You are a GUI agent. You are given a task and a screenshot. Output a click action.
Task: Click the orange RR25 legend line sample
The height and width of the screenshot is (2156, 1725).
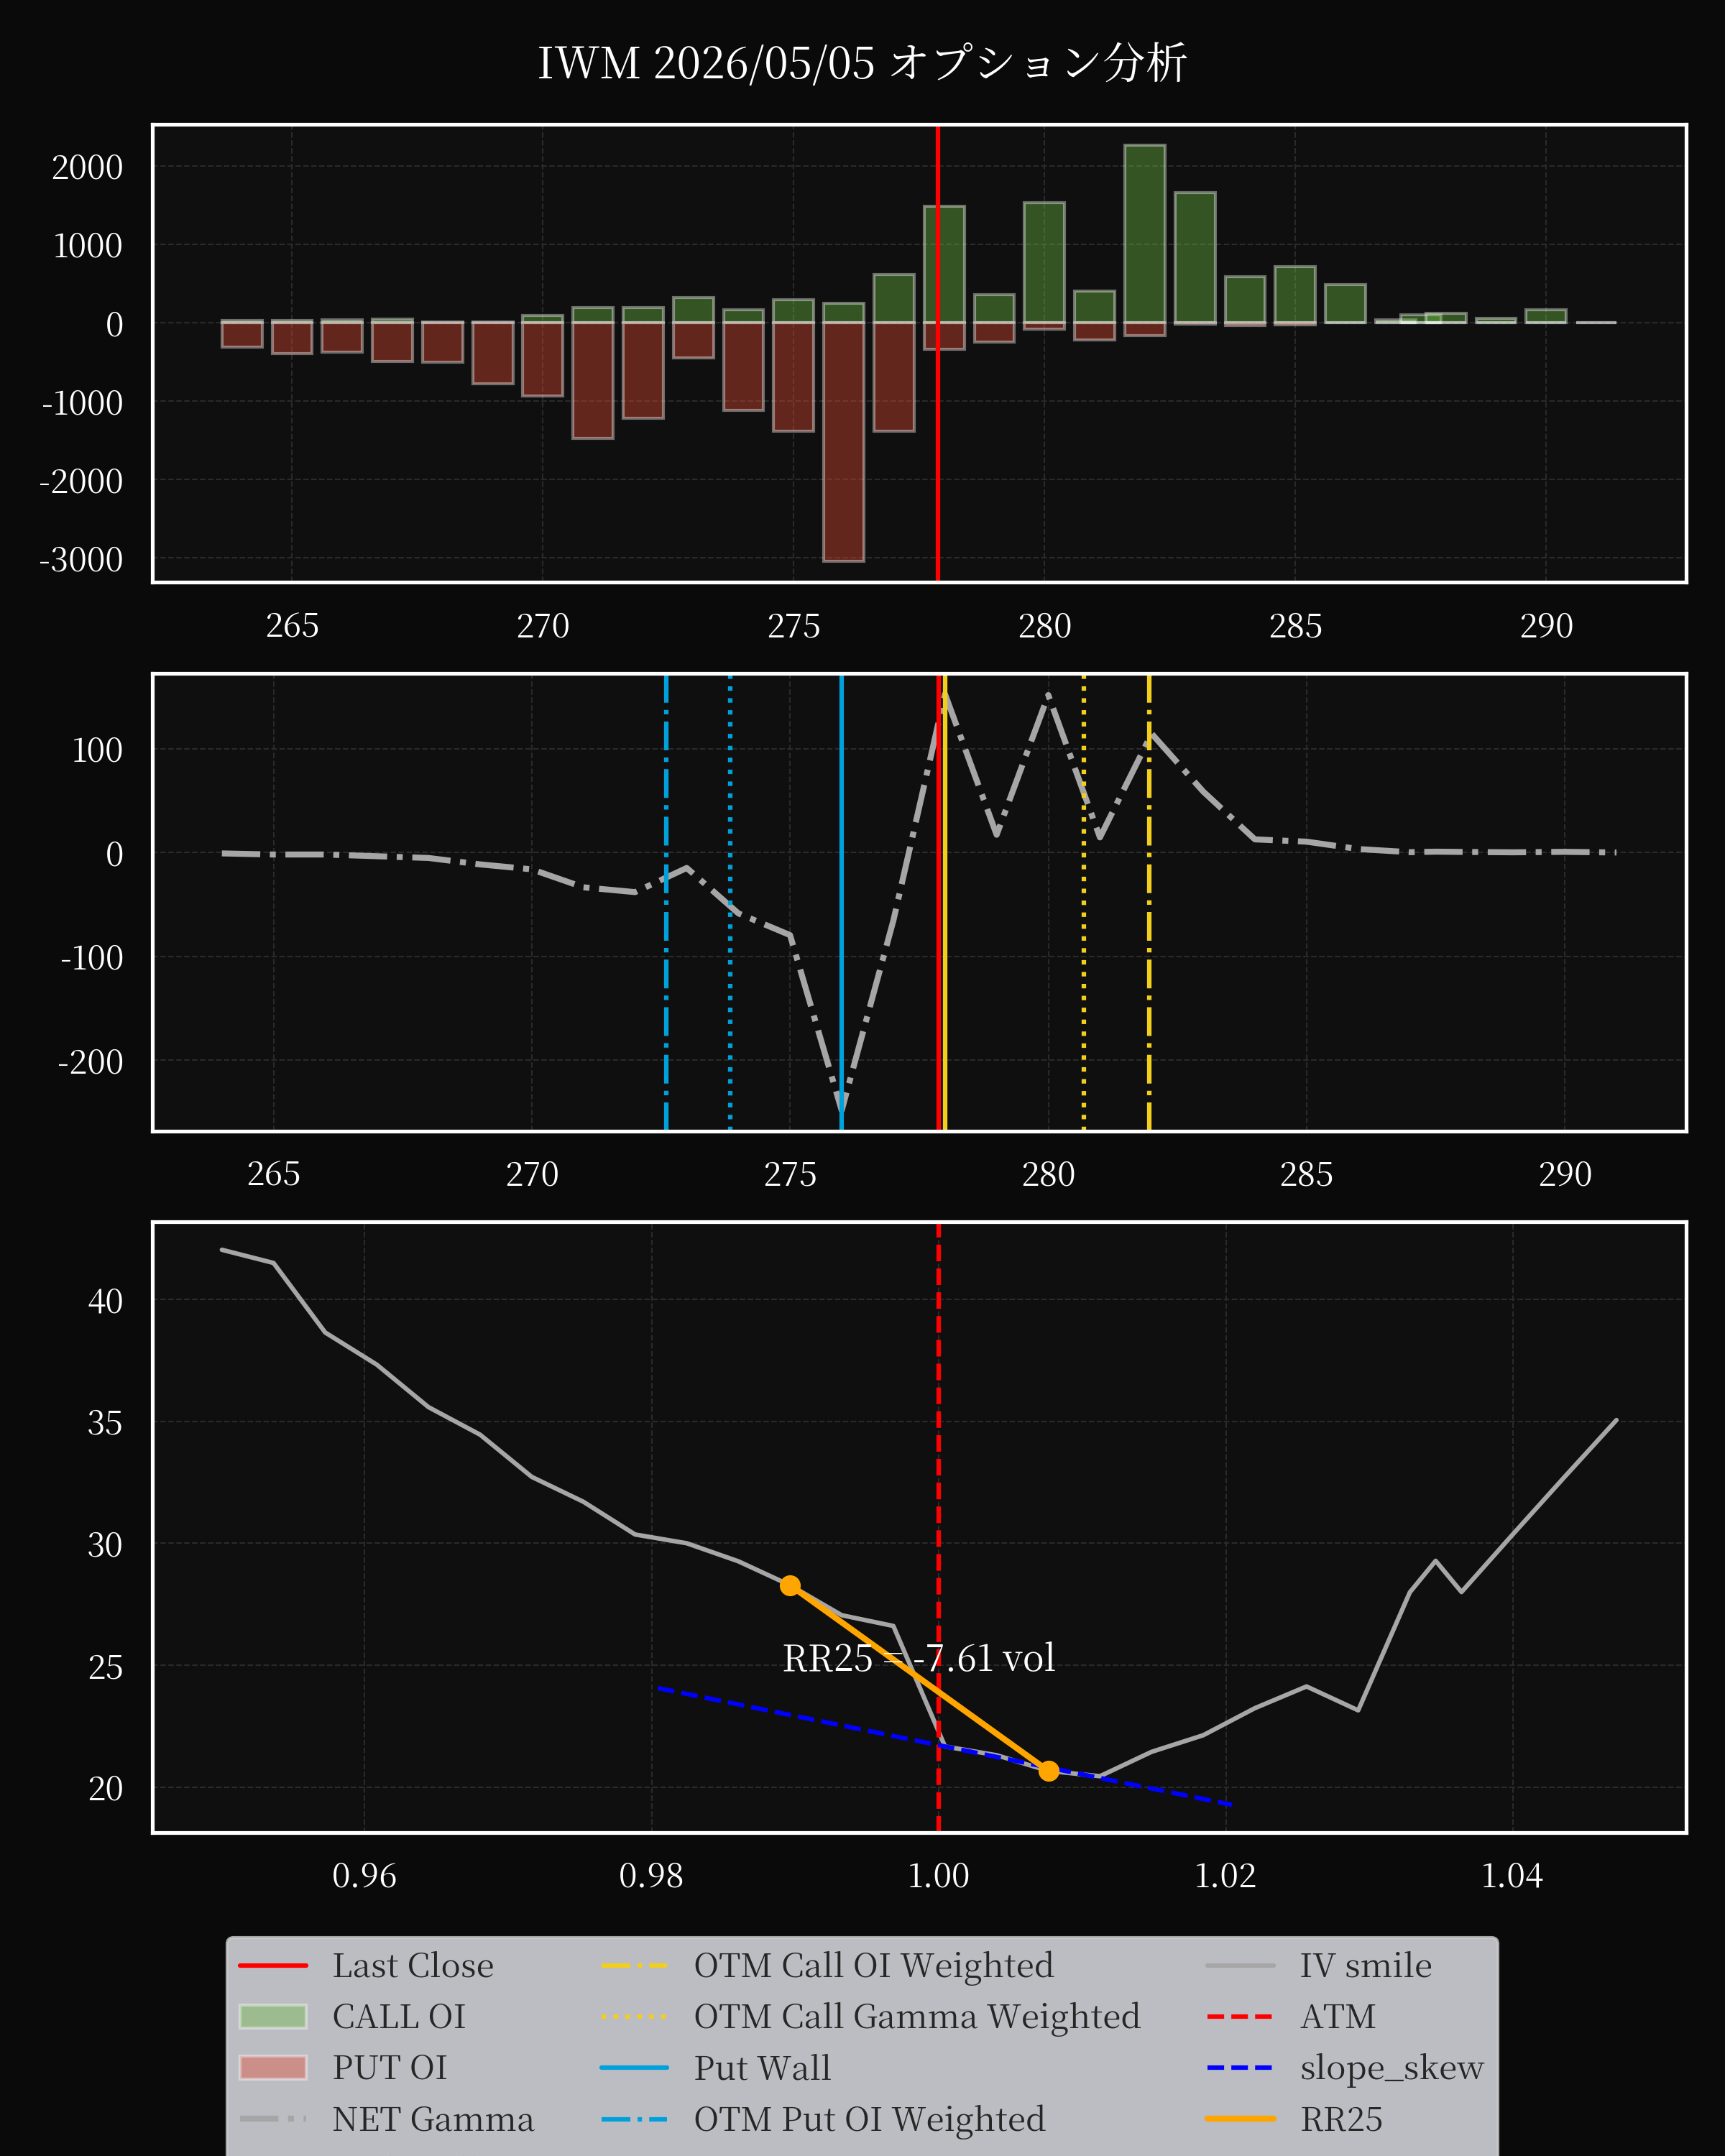[x=1240, y=2119]
